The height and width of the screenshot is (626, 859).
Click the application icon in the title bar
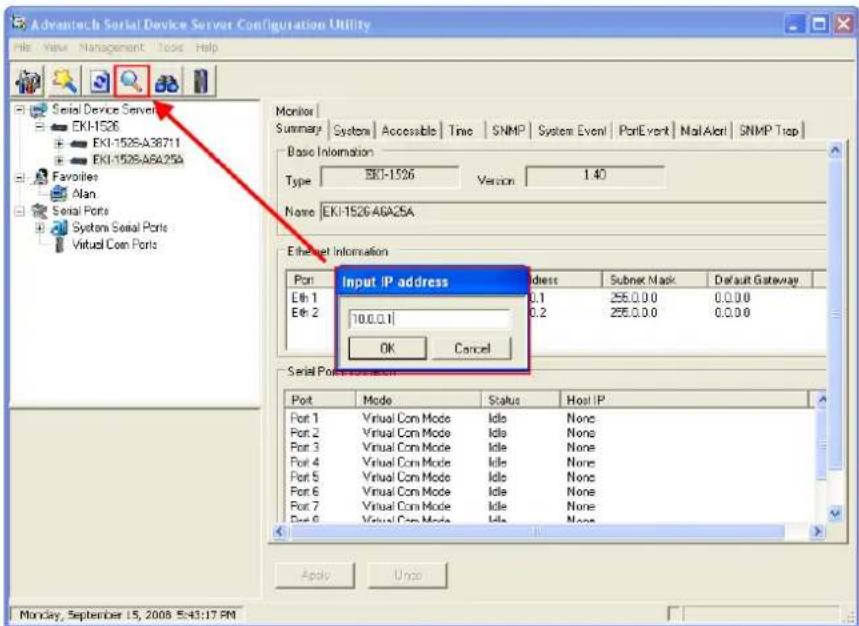20,24
